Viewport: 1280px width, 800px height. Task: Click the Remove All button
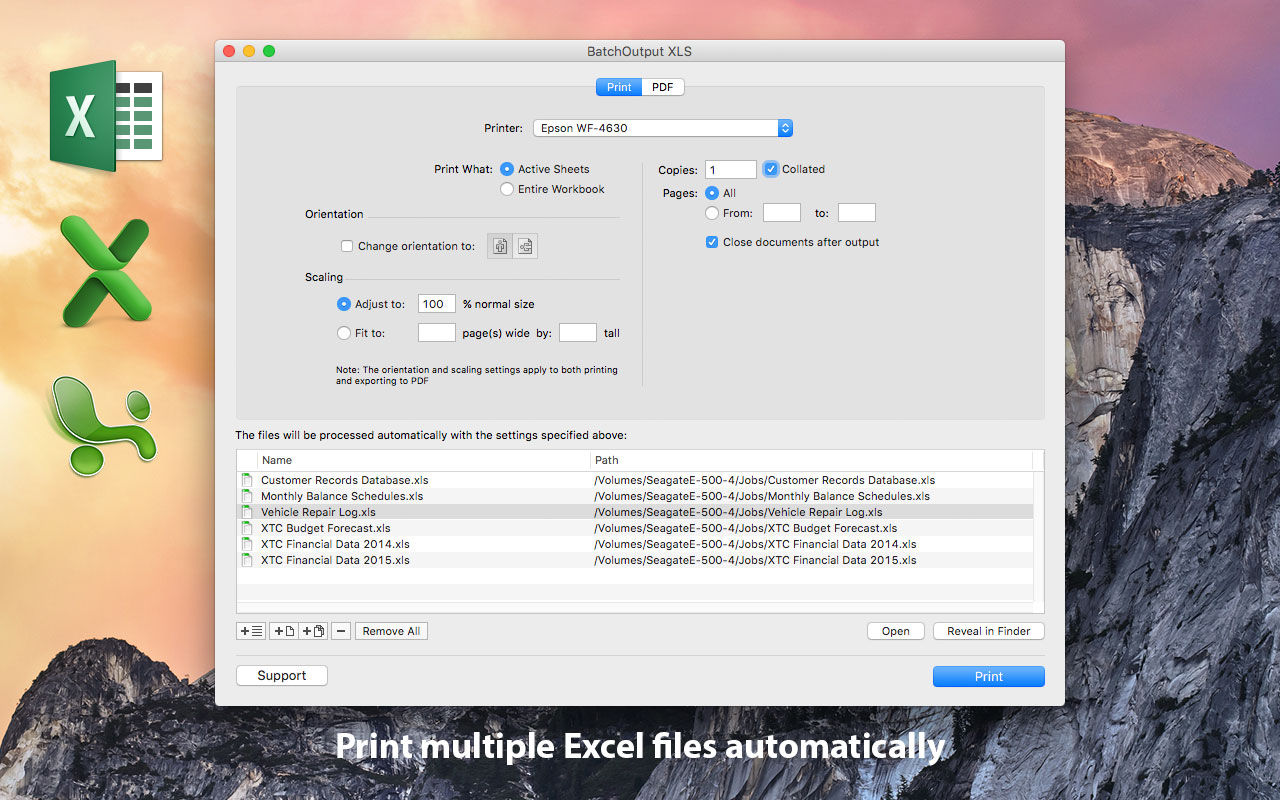click(391, 631)
